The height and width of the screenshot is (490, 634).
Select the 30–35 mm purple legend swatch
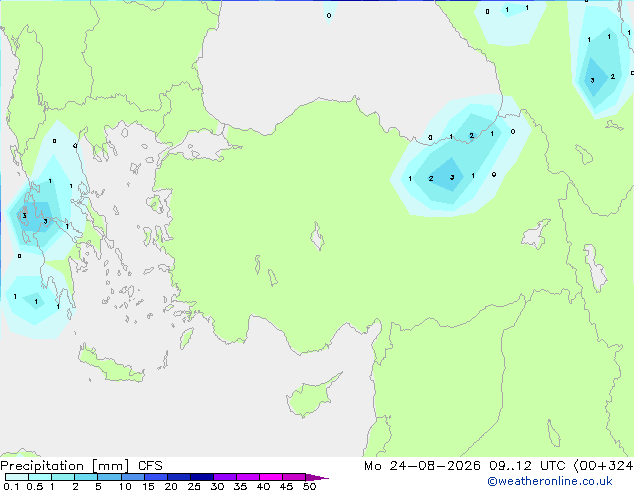[x=225, y=477]
